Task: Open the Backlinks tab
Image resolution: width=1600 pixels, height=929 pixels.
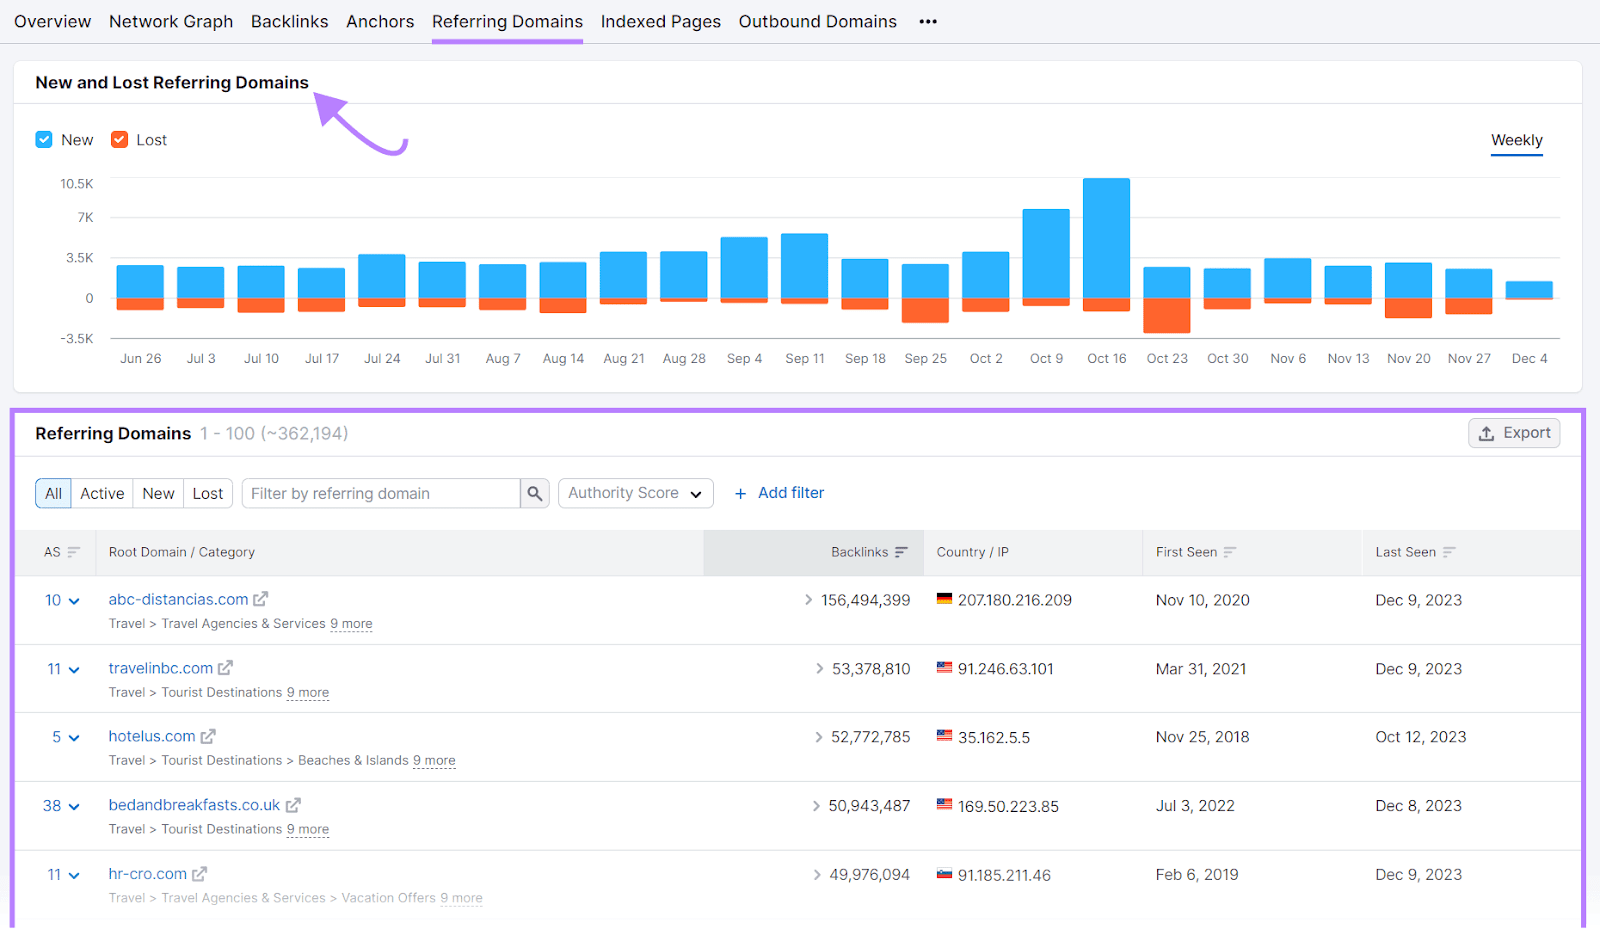Action: click(x=289, y=22)
